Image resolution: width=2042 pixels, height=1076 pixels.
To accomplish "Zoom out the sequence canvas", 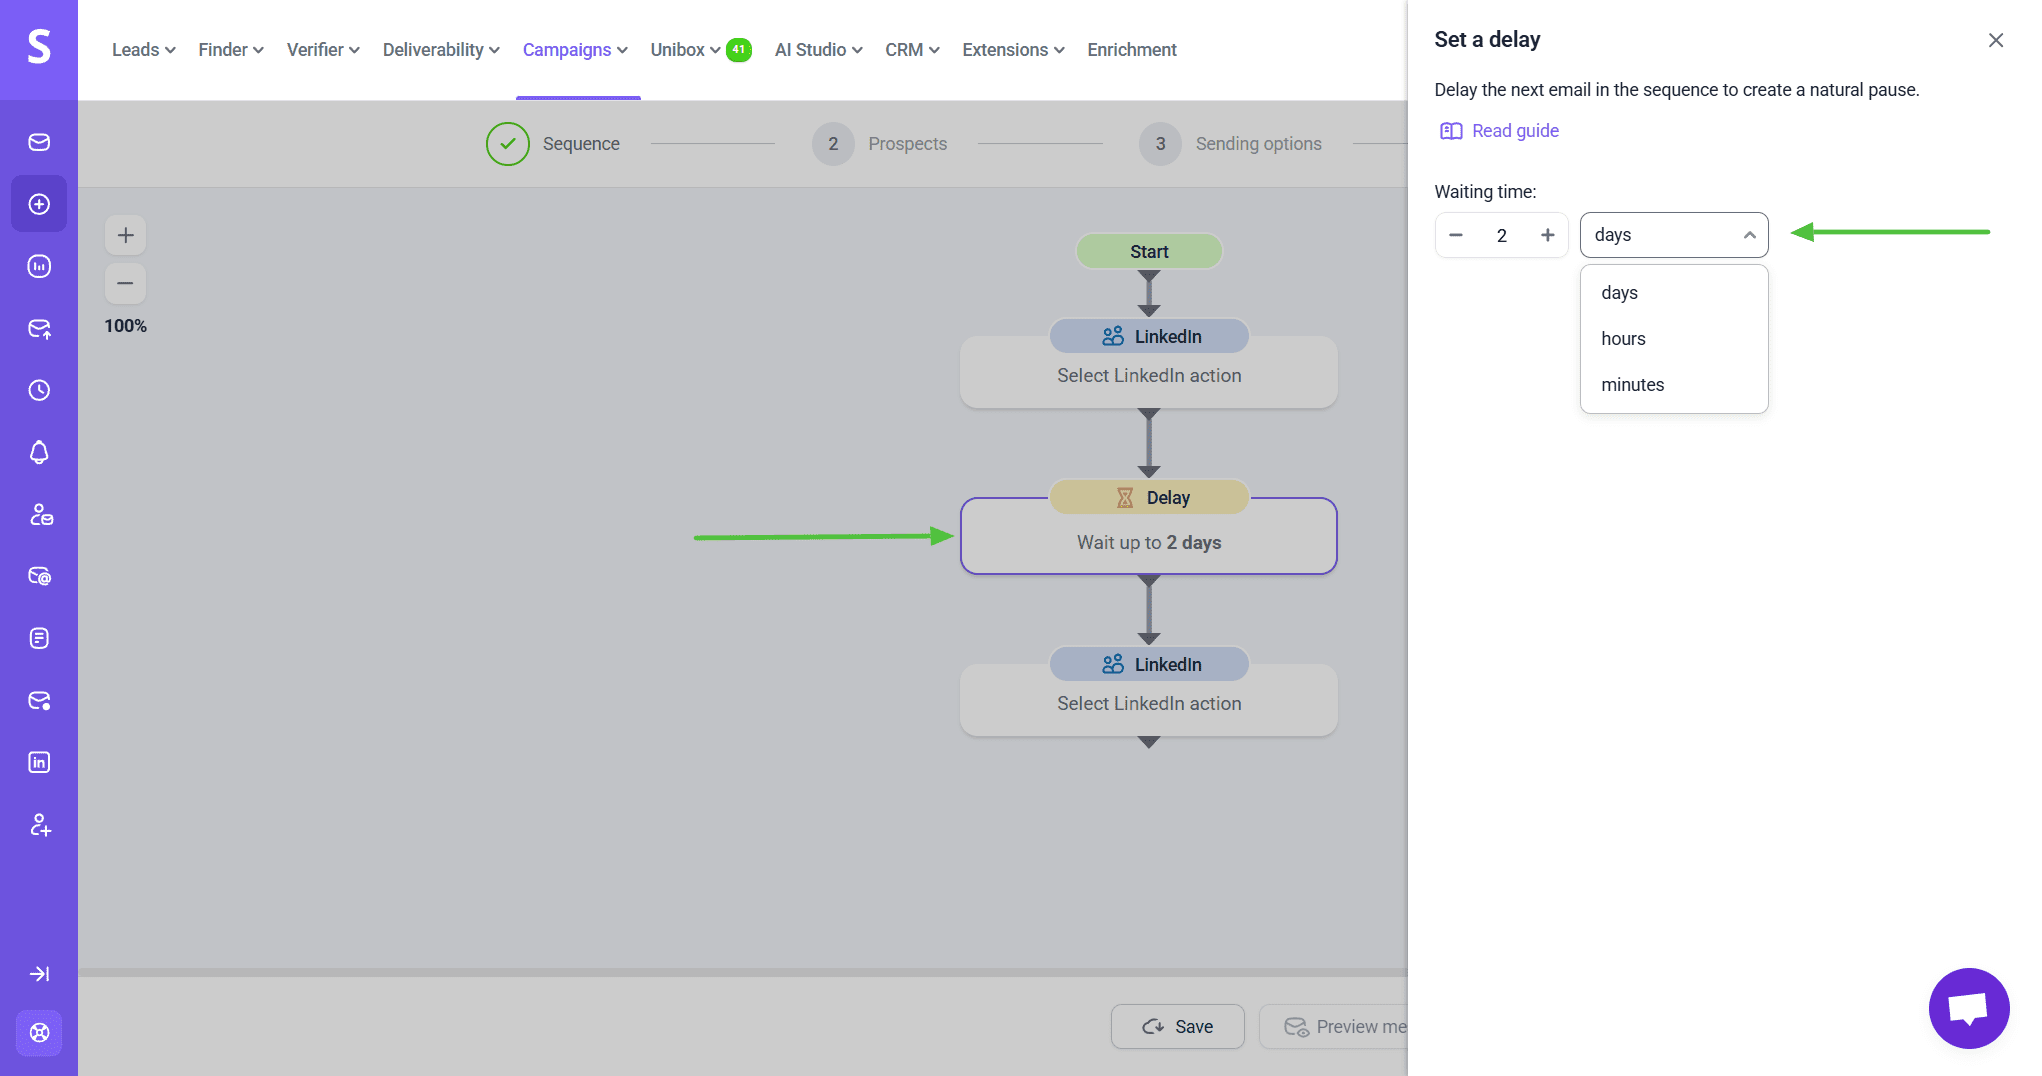I will 125,284.
